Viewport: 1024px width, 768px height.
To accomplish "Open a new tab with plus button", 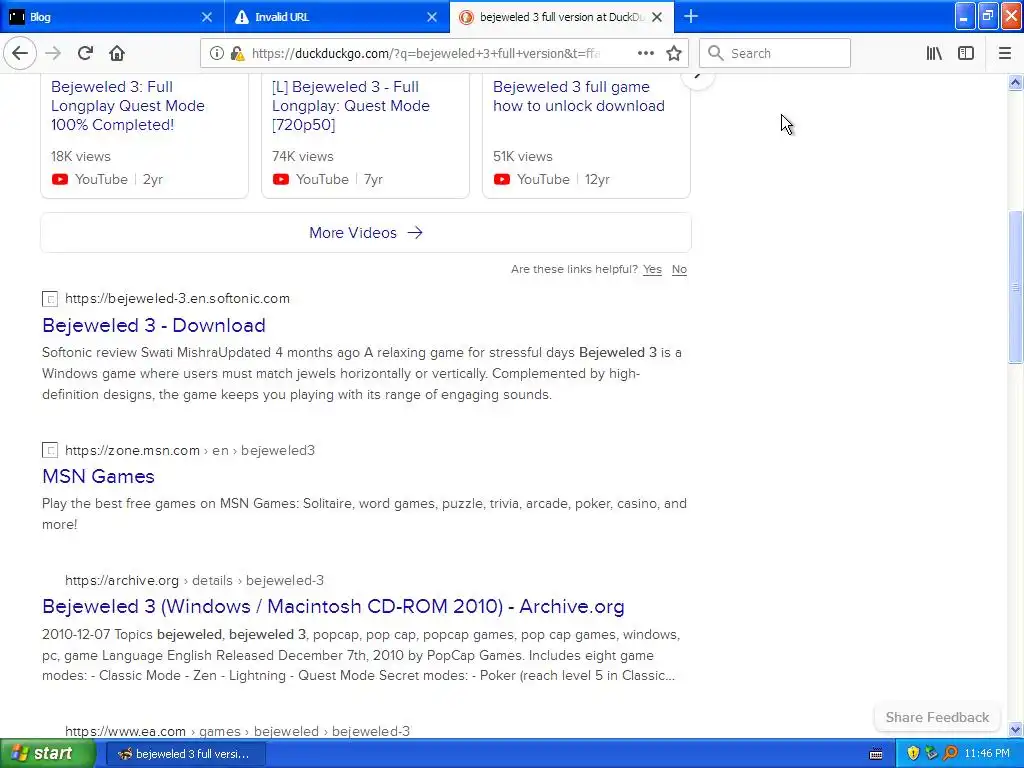I will [x=691, y=16].
